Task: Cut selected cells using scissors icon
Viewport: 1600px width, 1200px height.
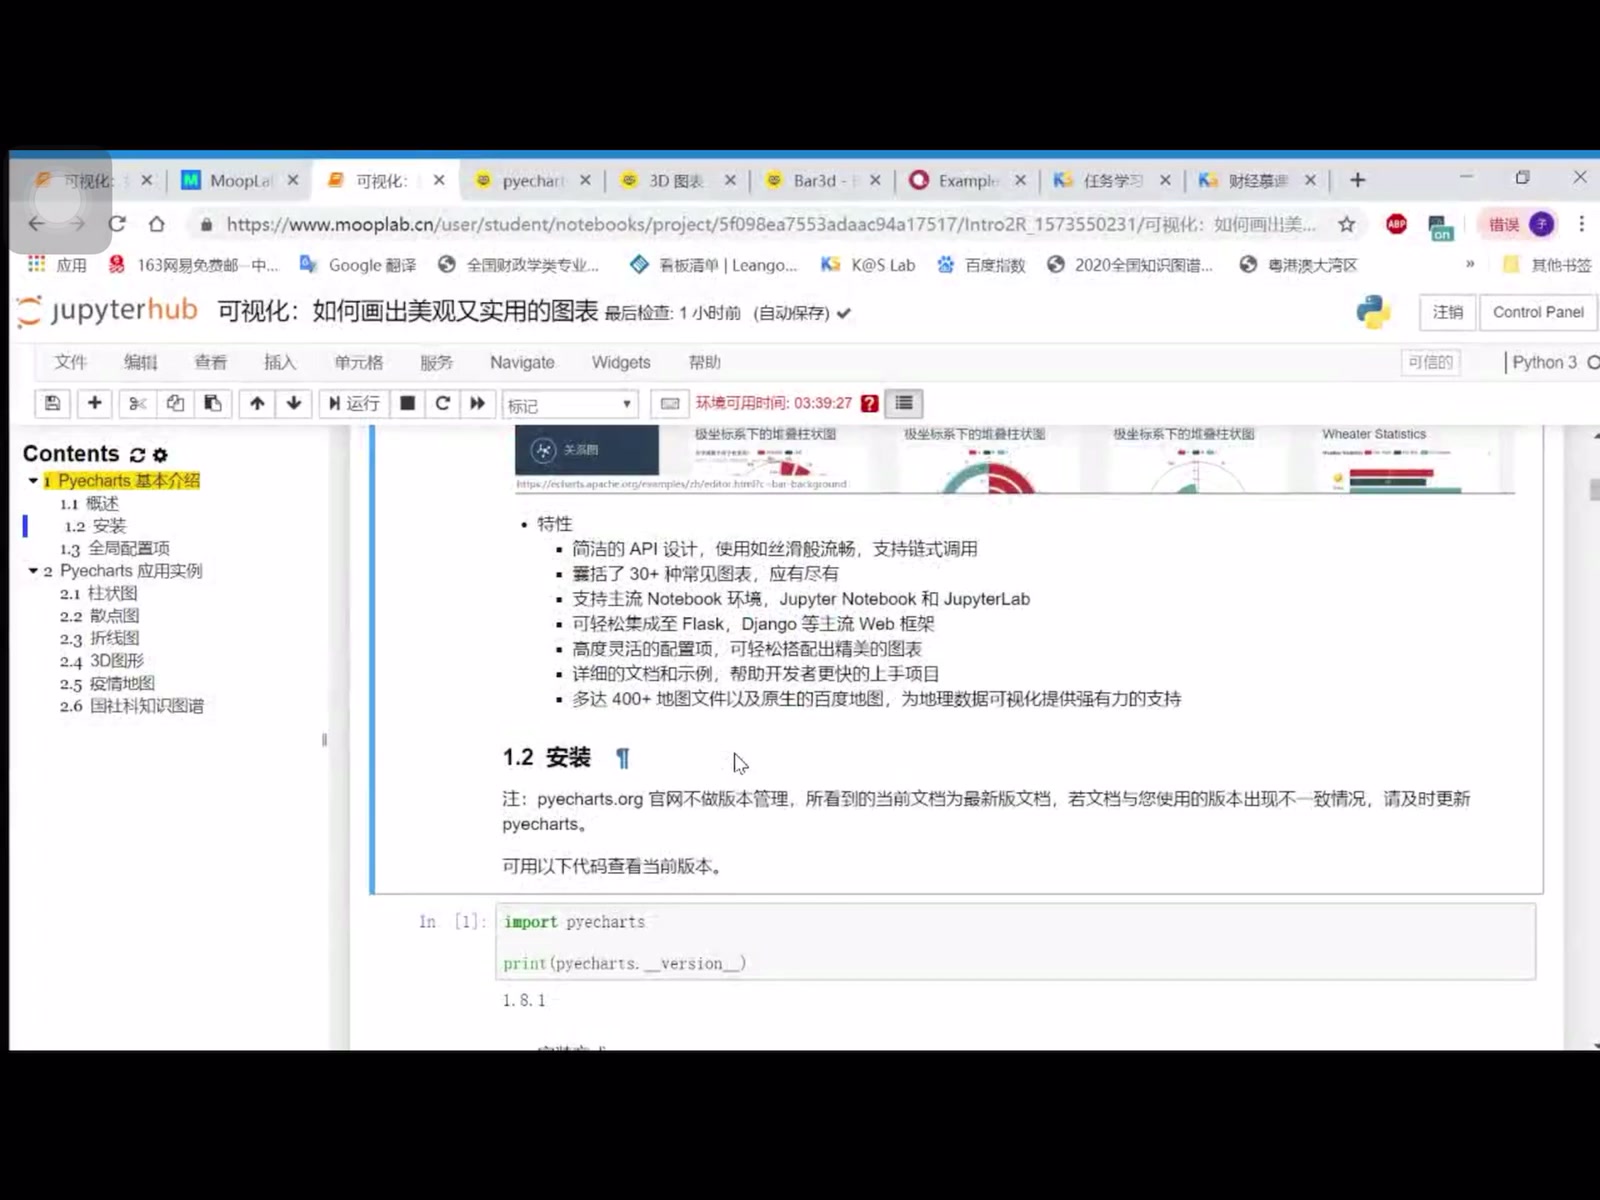Action: [137, 403]
